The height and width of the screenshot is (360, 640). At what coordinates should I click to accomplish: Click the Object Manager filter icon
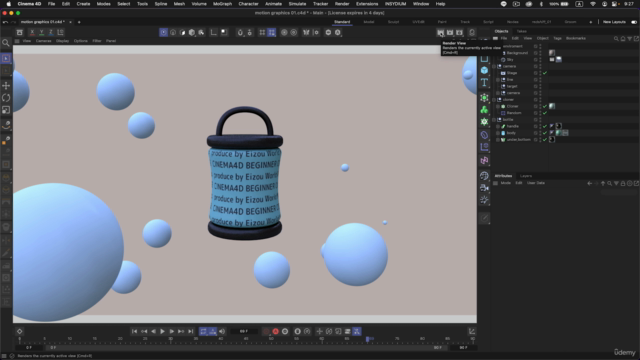click(x=629, y=38)
